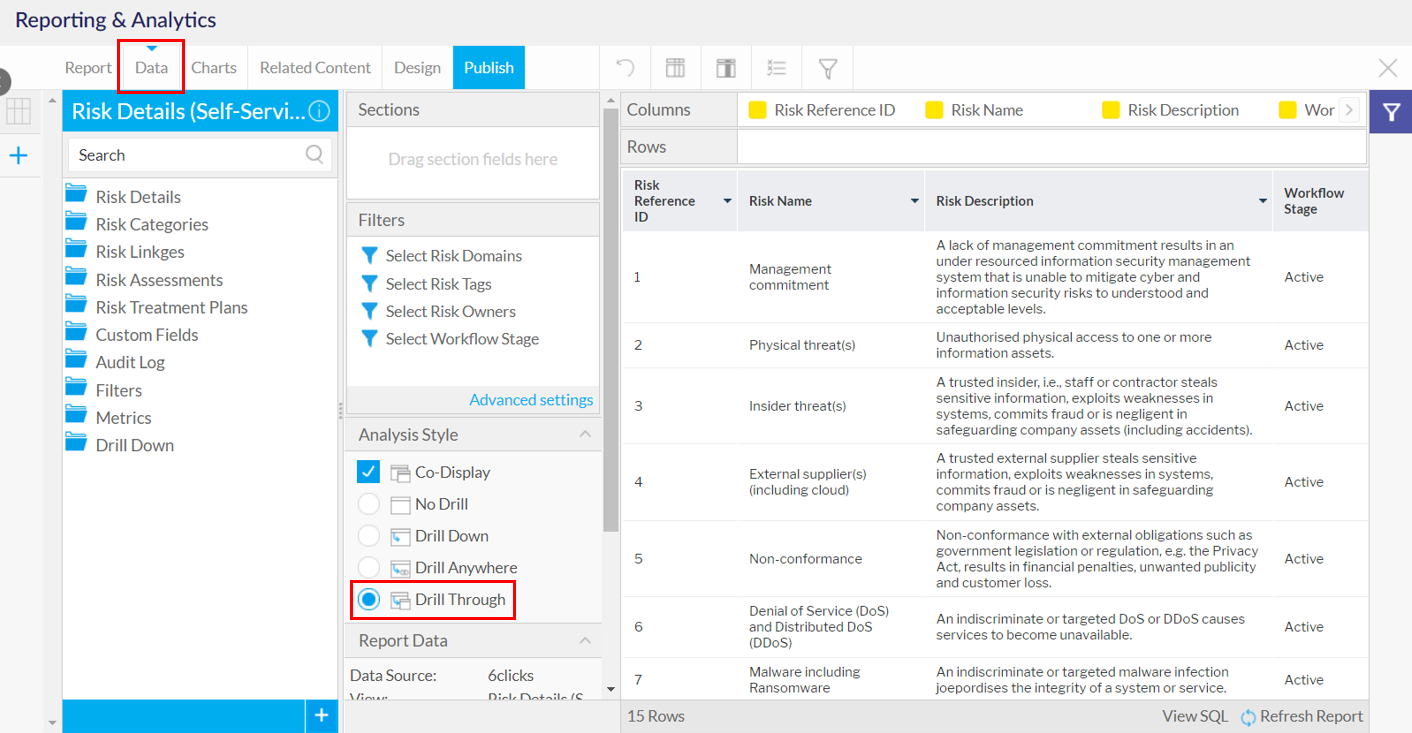
Task: Click the Advanced settings link
Action: click(x=531, y=400)
